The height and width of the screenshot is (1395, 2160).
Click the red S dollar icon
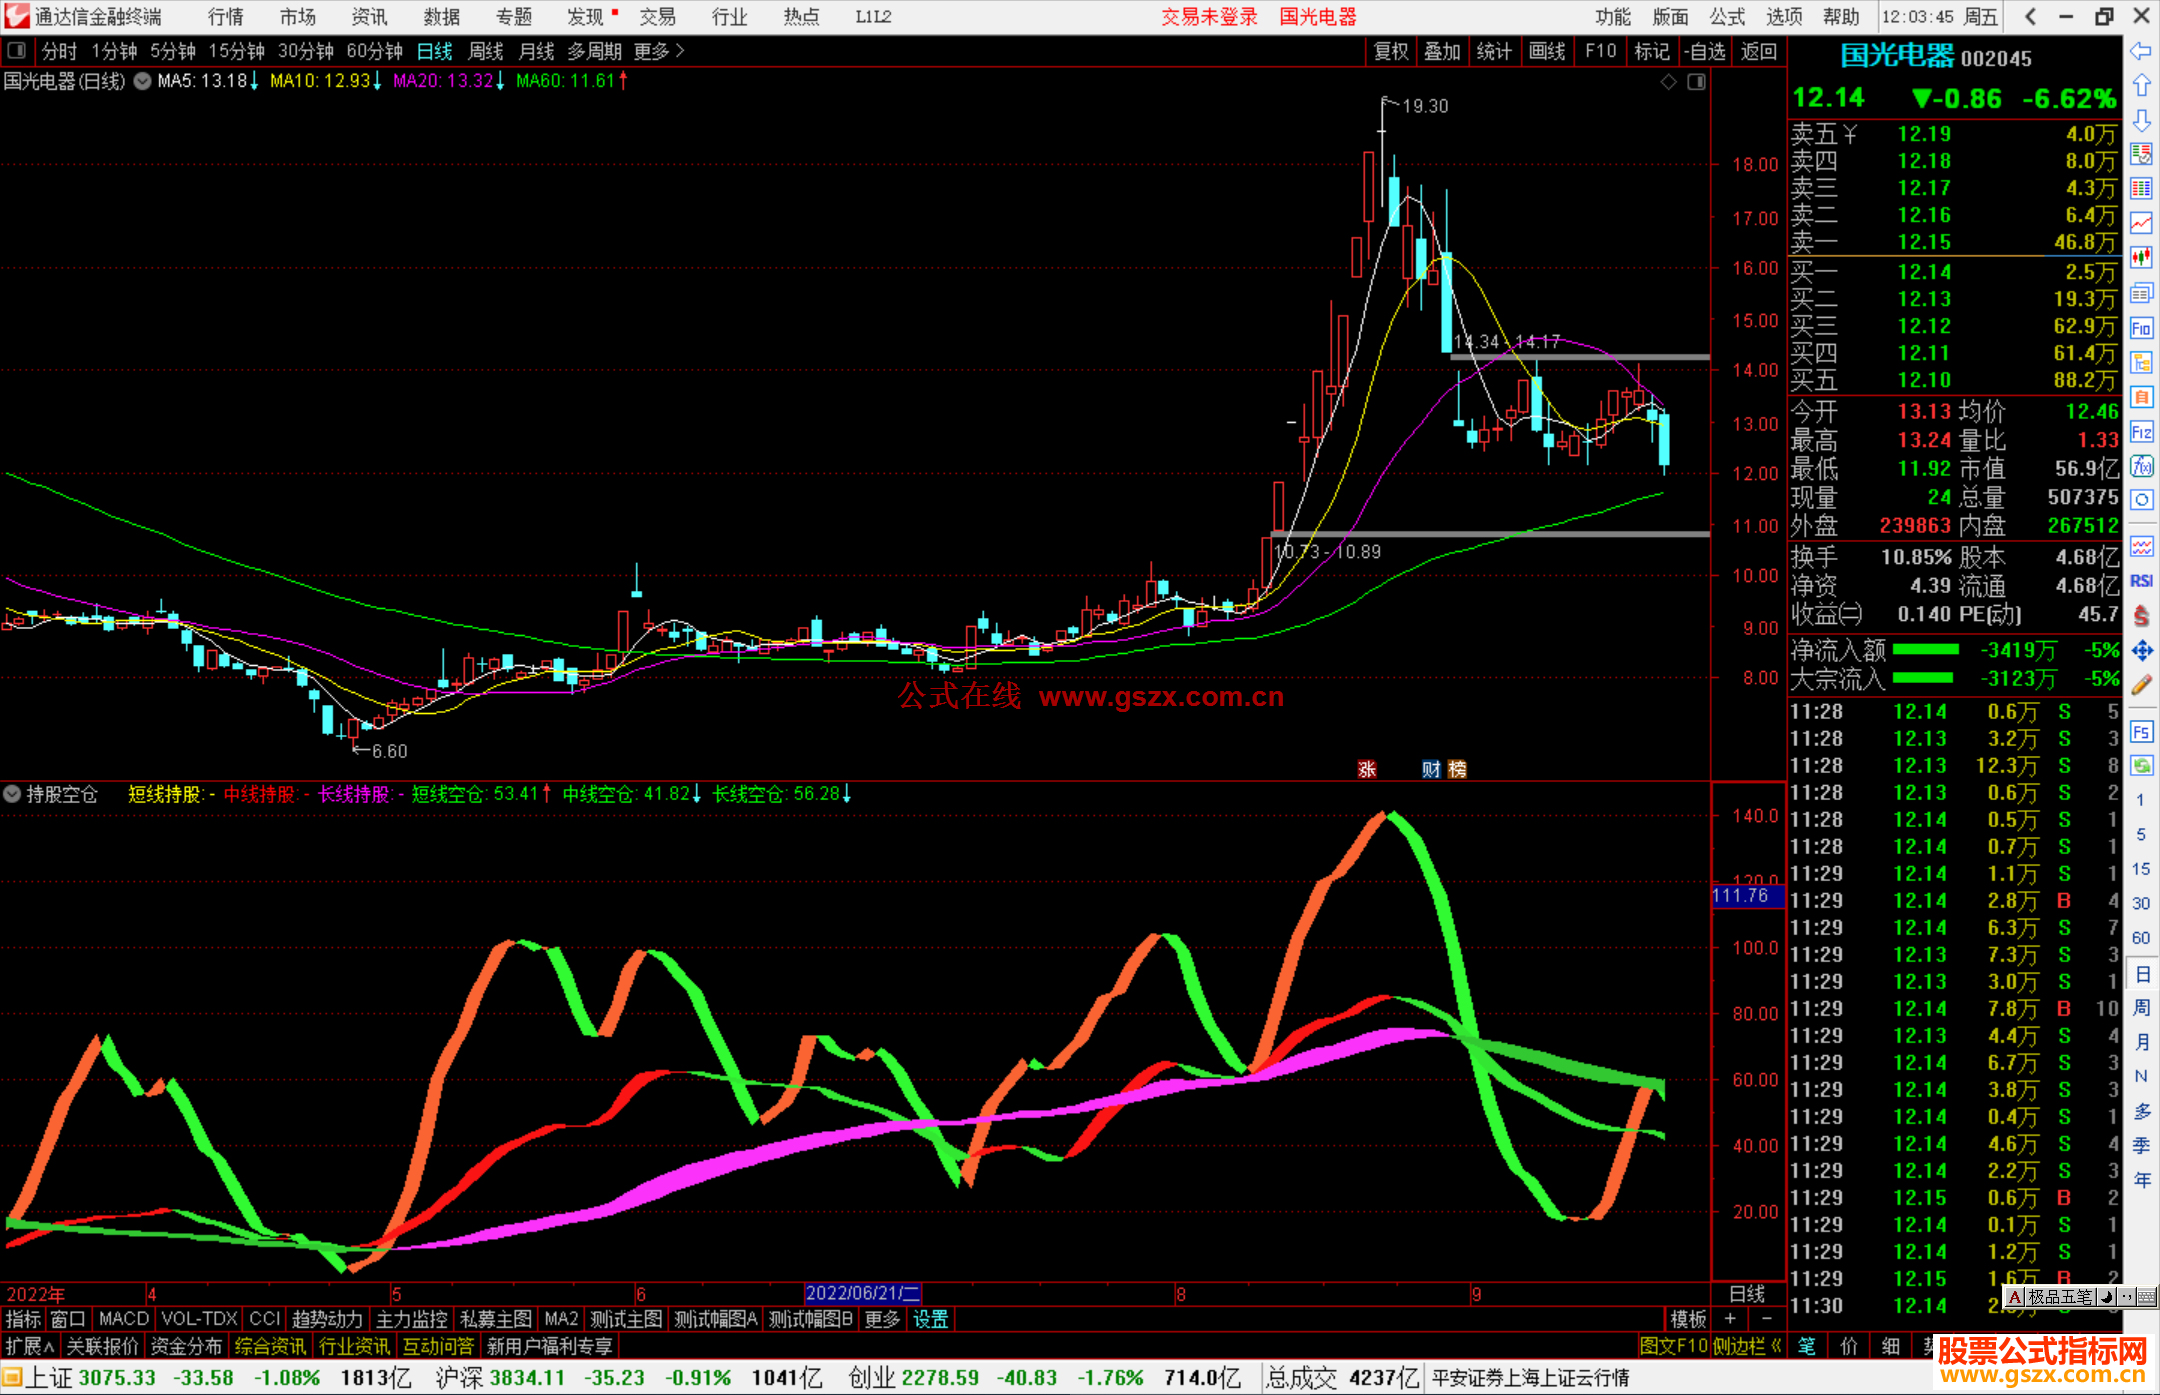[x=2141, y=616]
